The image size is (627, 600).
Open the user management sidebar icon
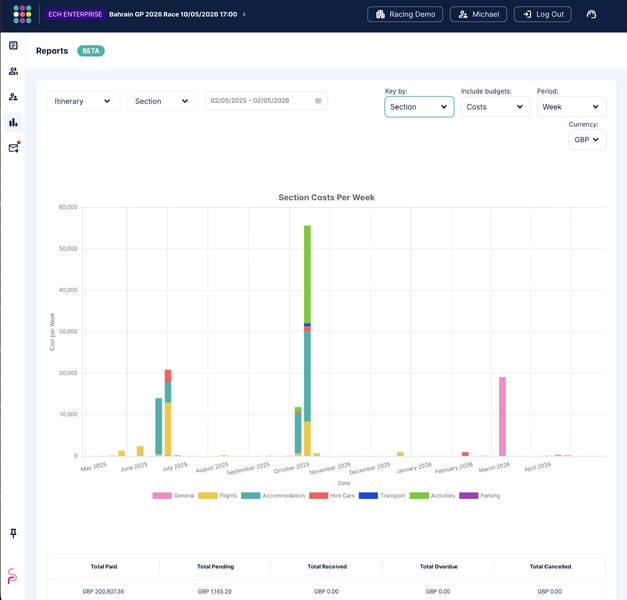(13, 97)
